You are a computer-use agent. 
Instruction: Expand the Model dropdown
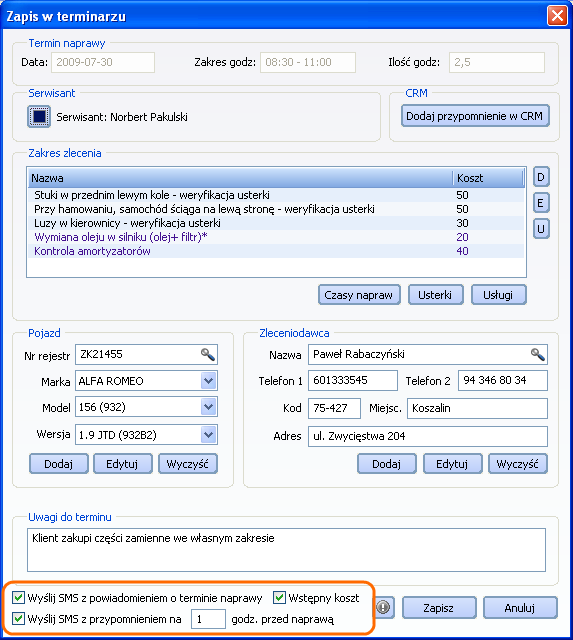point(209,407)
